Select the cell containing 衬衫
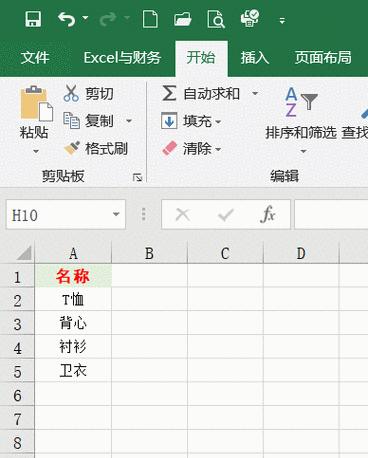 click(73, 347)
